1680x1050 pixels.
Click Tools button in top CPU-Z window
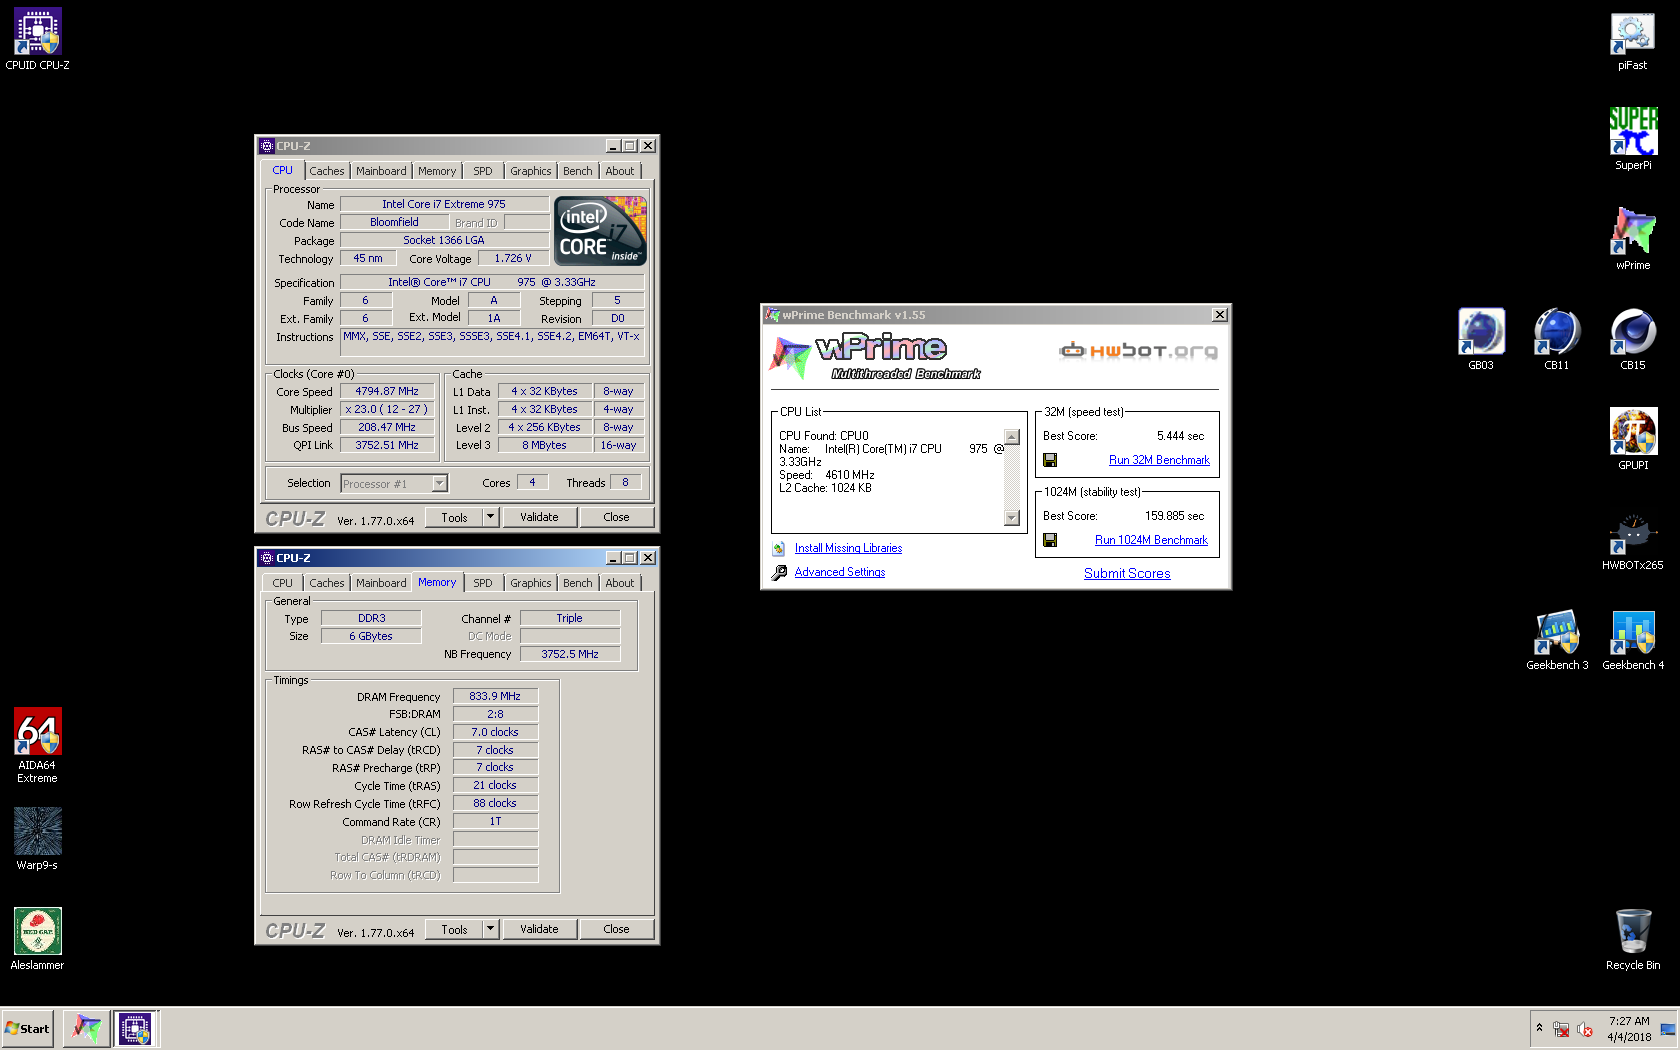[454, 517]
